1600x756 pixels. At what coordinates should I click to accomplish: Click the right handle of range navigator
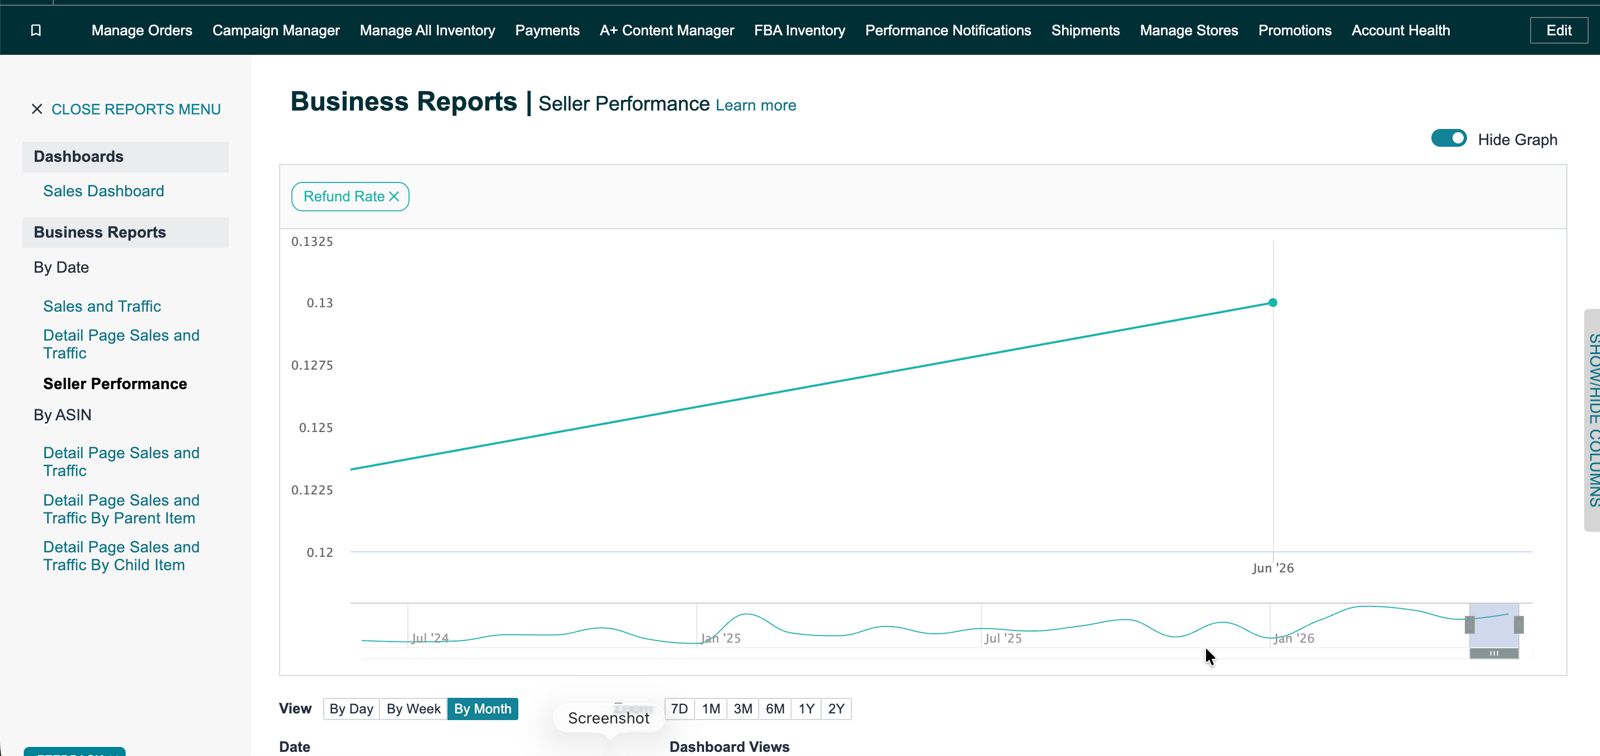(x=1518, y=625)
